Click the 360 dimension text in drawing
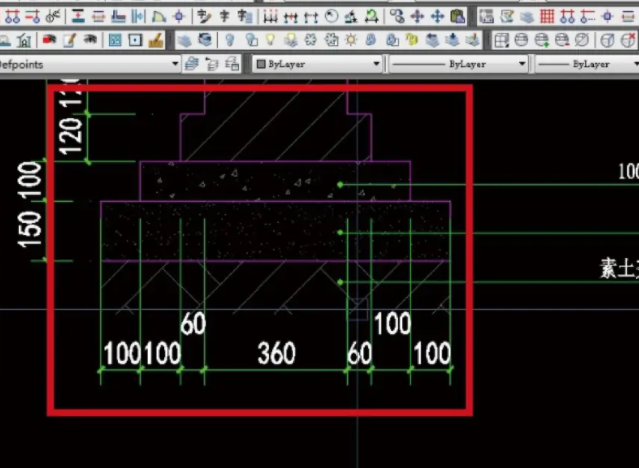 [x=276, y=353]
